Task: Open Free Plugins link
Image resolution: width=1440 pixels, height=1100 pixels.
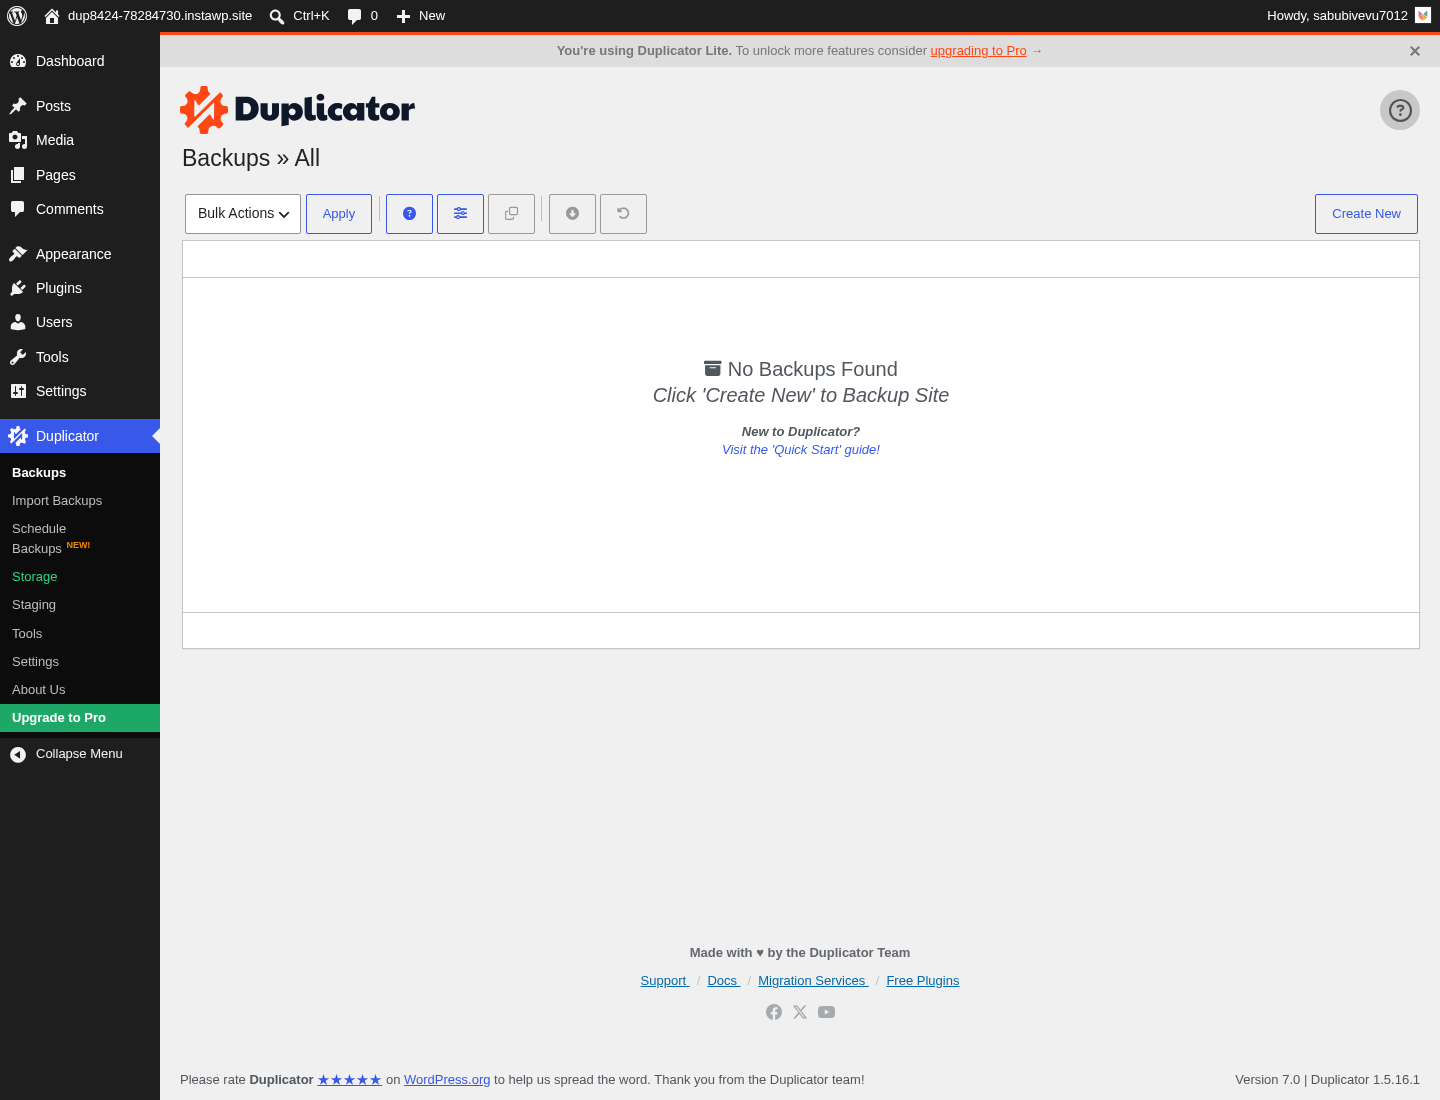Action: tap(922, 981)
